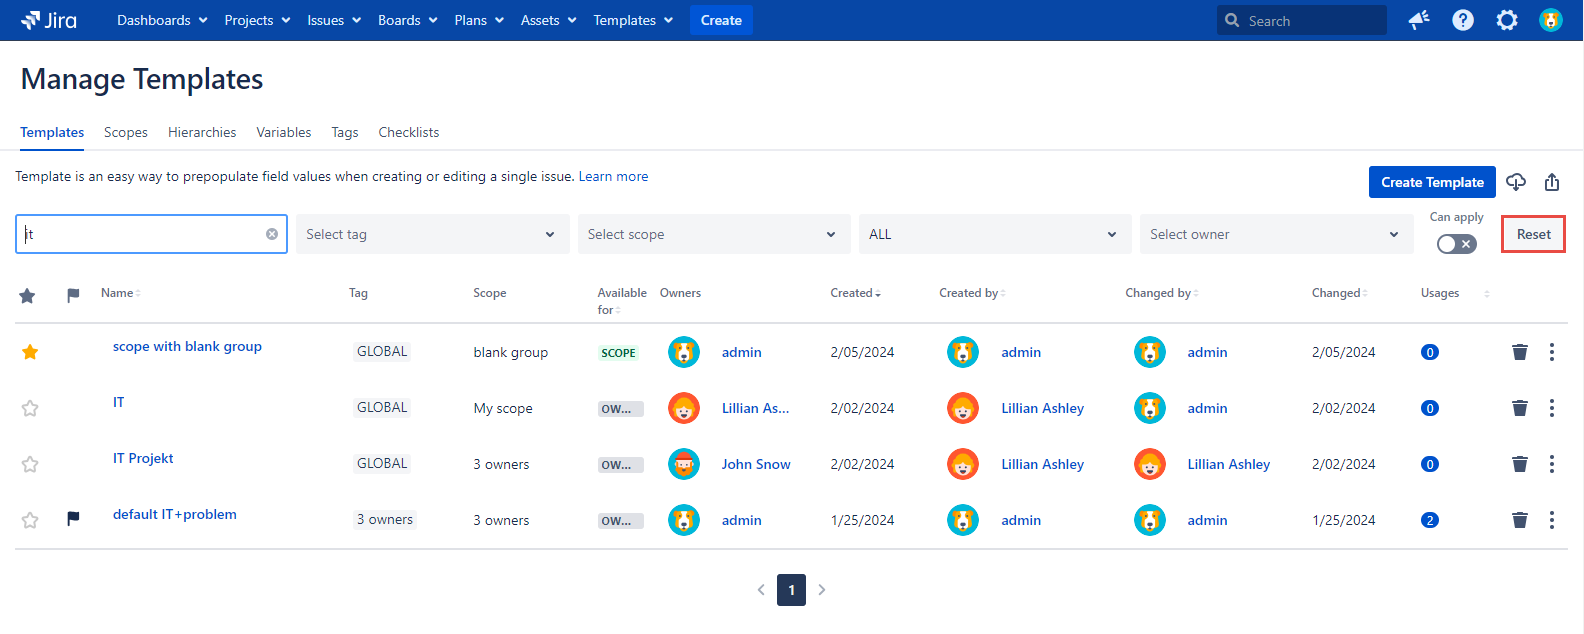
Task: Open the Learn more link
Action: (x=613, y=176)
